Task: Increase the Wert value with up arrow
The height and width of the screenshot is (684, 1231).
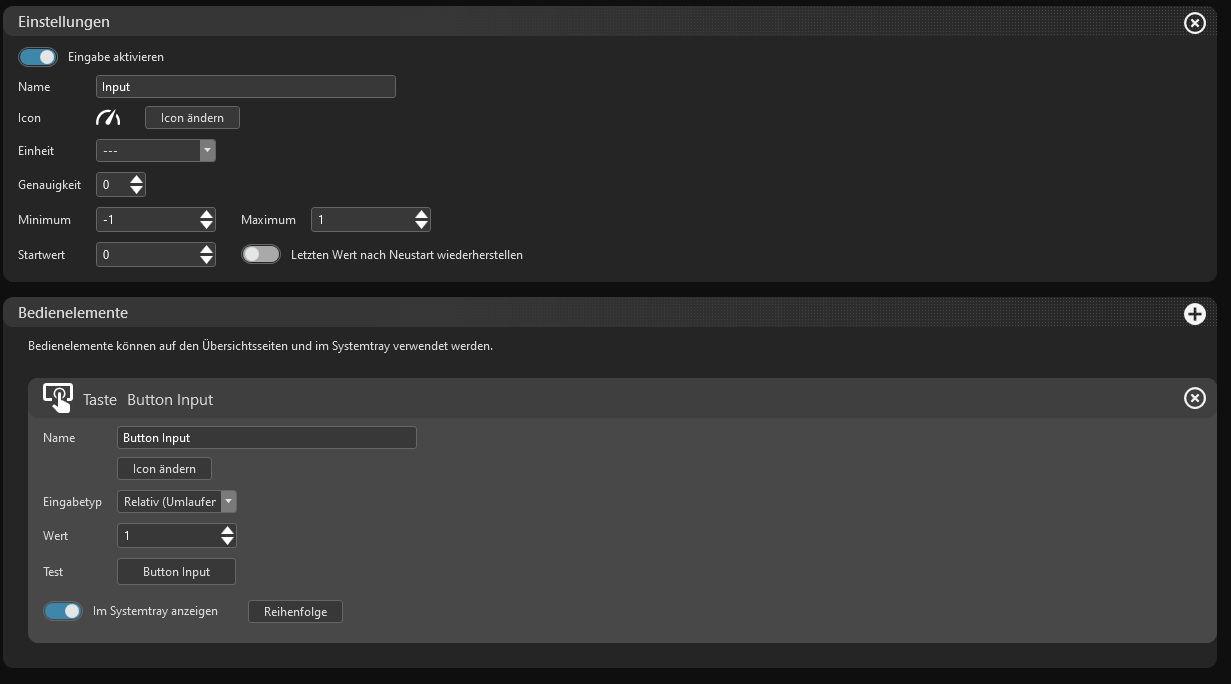Action: 228,530
